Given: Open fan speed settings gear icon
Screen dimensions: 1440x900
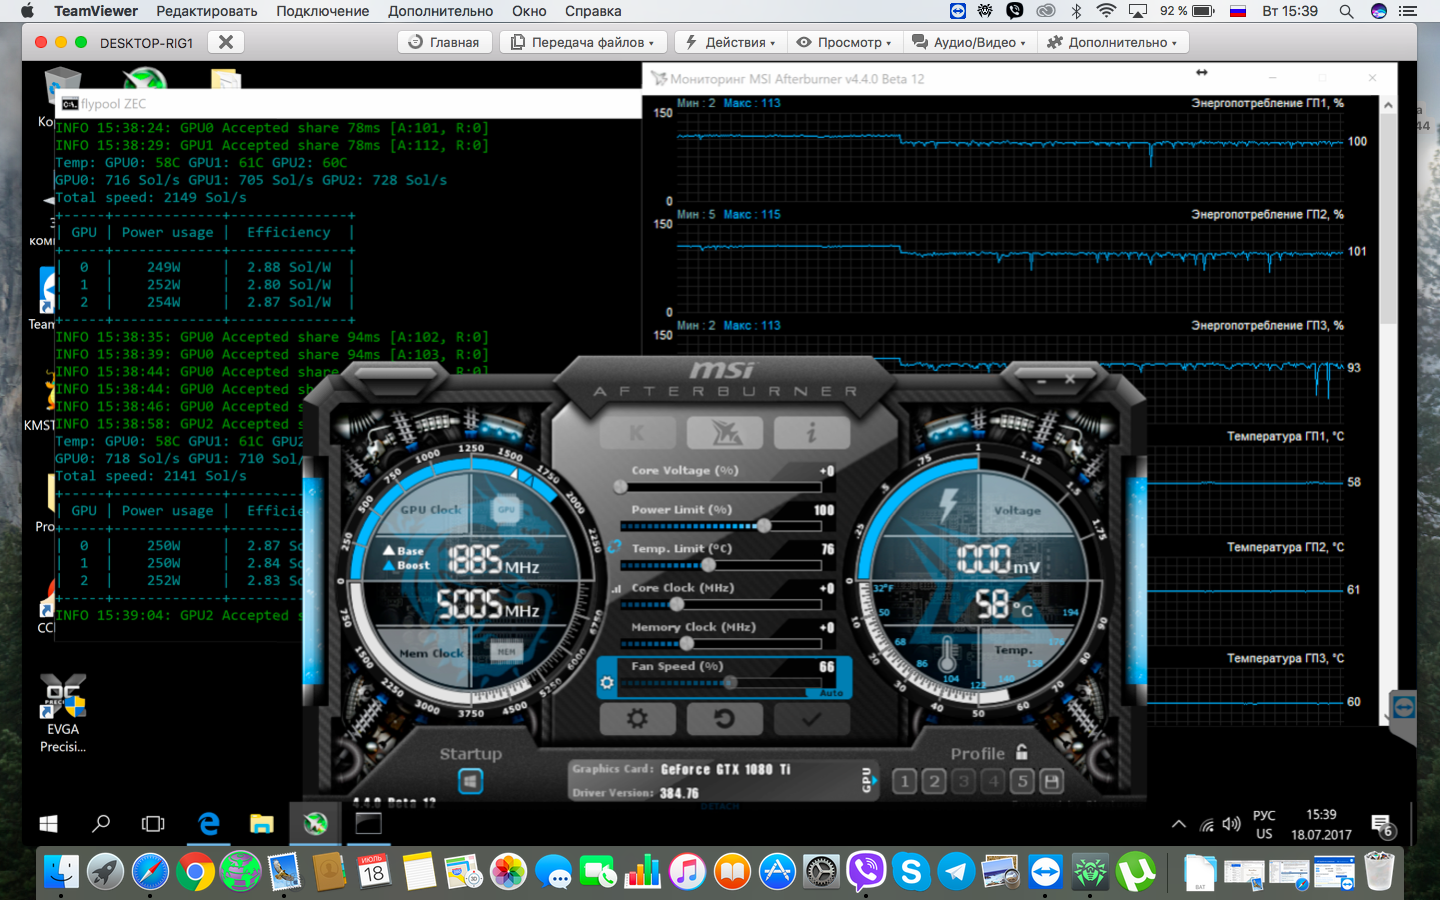Looking at the screenshot, I should [x=606, y=683].
